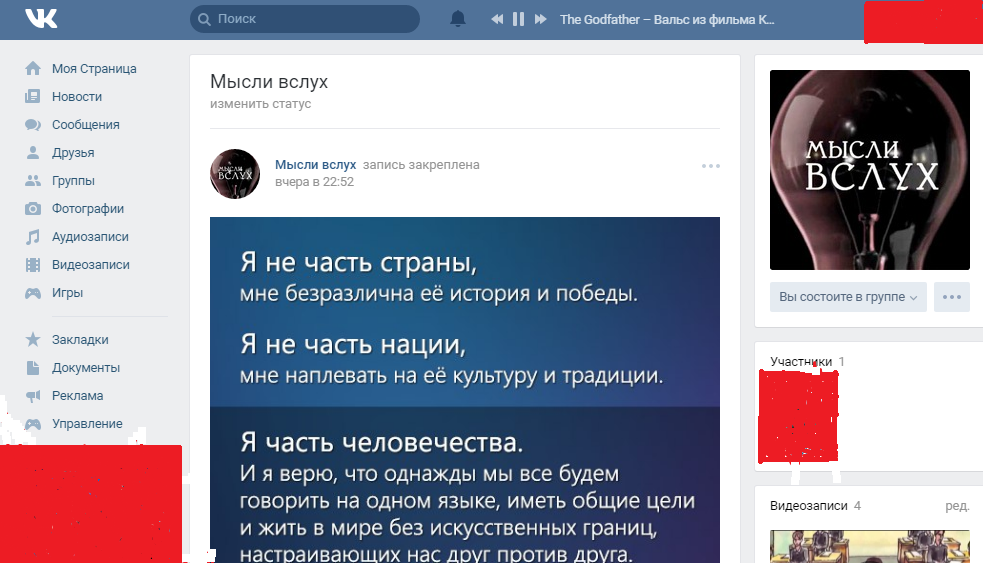Open post timestamp вчера в 22:52
983x563 pixels.
[x=314, y=182]
